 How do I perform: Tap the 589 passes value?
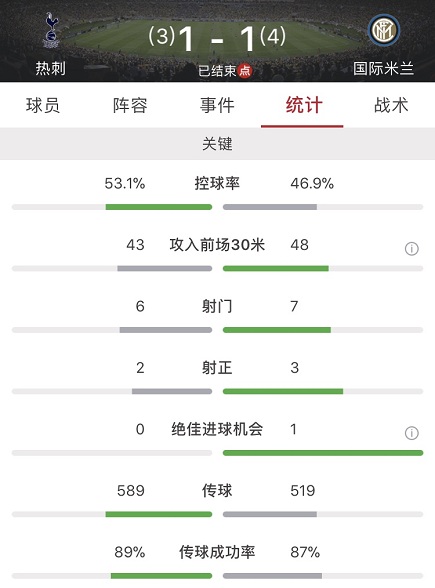click(x=131, y=490)
